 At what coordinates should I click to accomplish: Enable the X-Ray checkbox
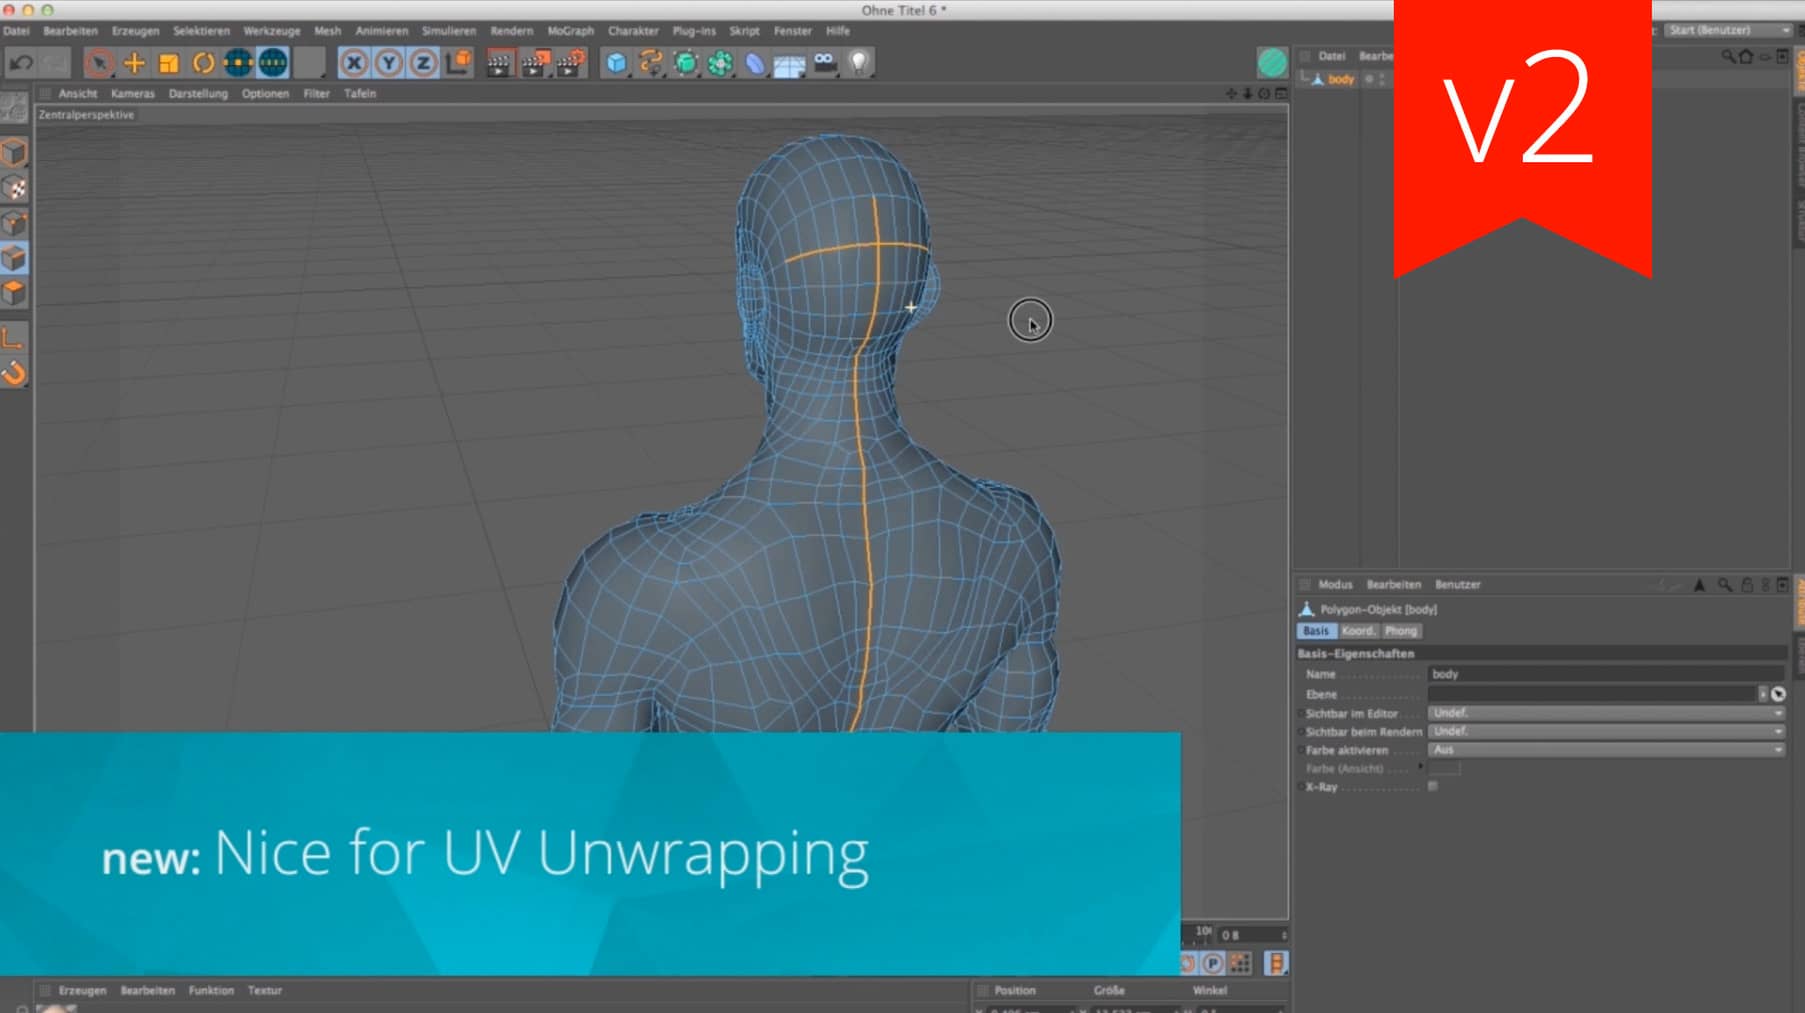1432,785
